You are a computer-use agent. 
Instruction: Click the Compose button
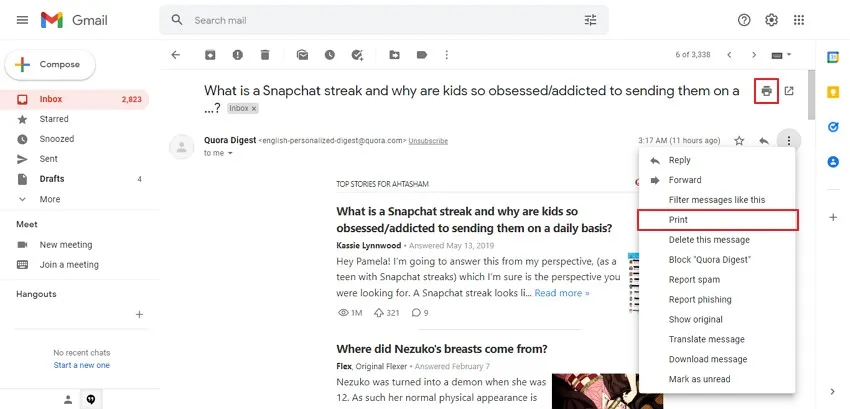coord(50,65)
